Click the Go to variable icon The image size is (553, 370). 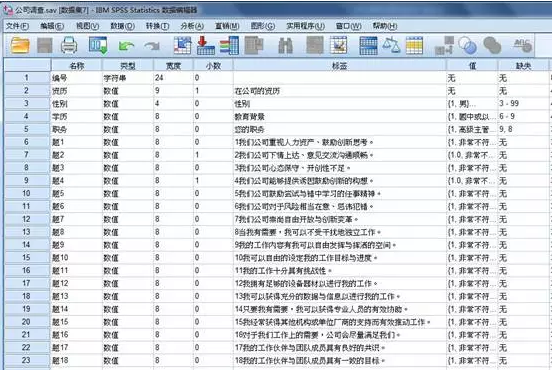(205, 45)
